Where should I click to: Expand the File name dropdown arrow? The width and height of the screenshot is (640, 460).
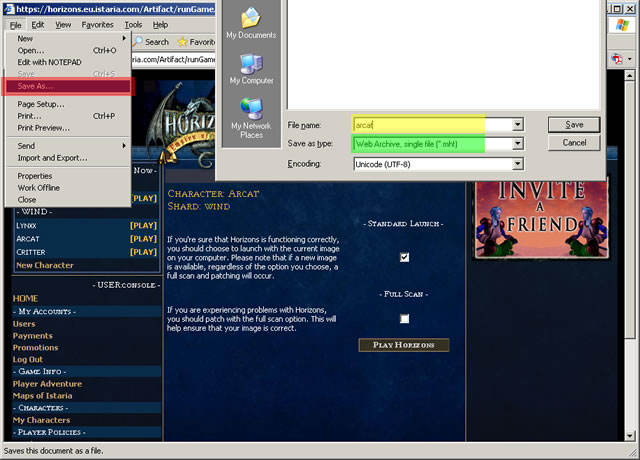click(517, 125)
